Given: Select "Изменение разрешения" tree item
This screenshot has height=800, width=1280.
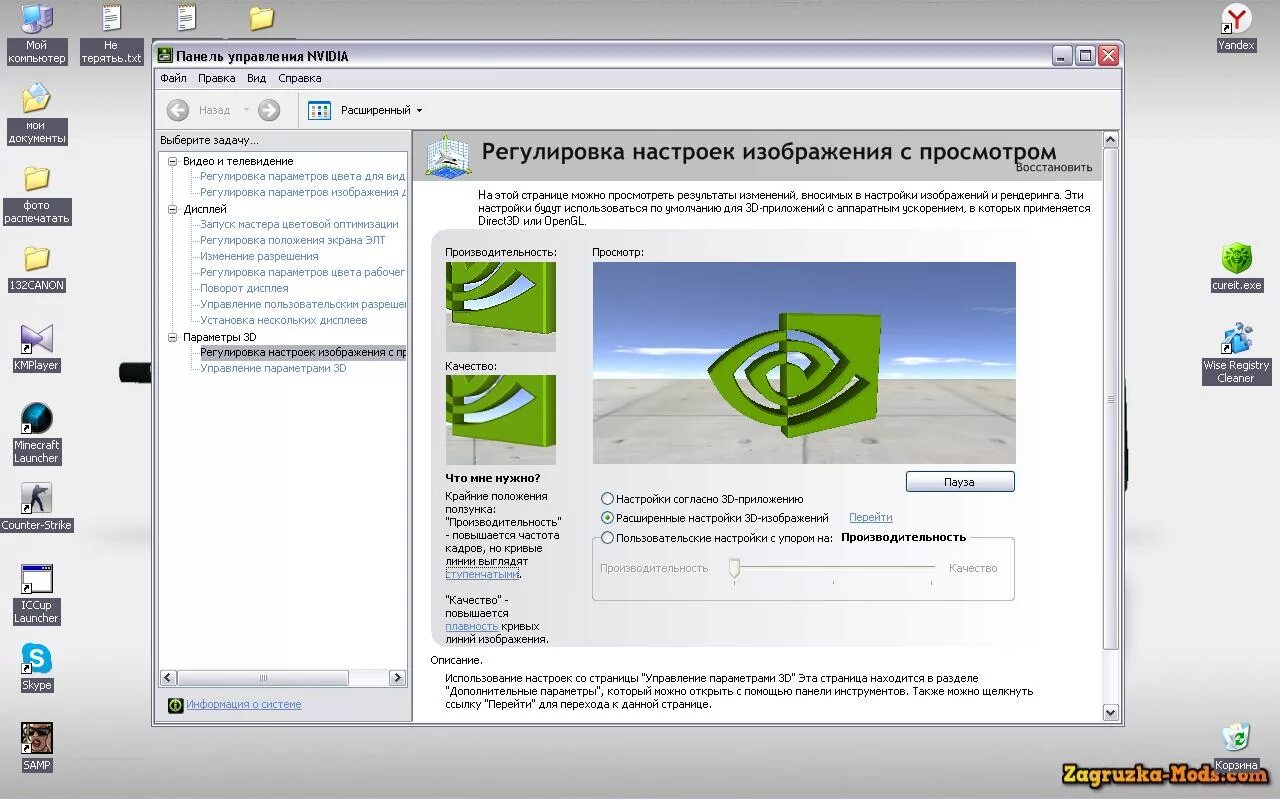Looking at the screenshot, I should pyautogui.click(x=259, y=257).
